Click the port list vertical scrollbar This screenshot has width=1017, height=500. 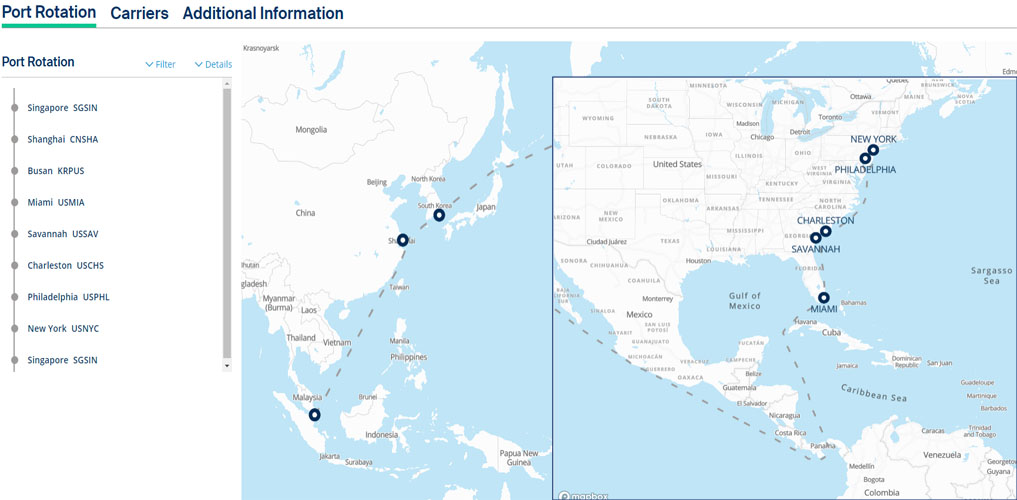click(227, 220)
